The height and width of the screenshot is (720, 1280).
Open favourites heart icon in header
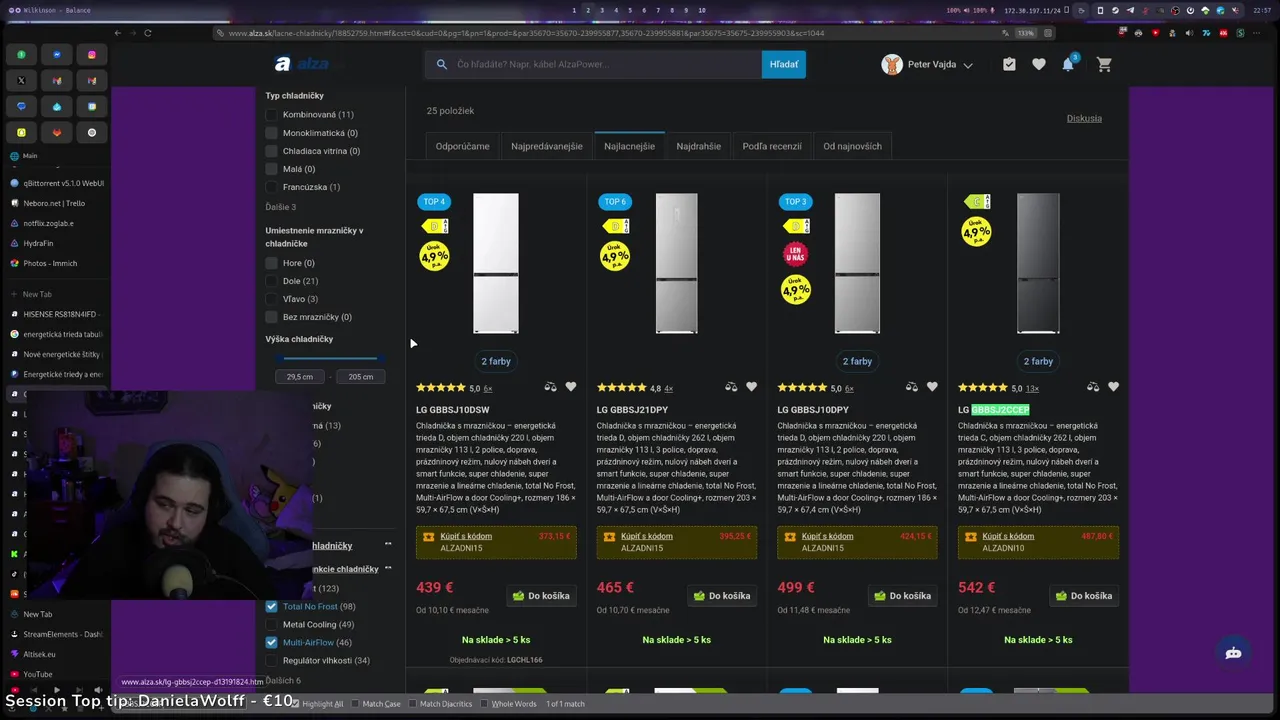(x=1039, y=64)
